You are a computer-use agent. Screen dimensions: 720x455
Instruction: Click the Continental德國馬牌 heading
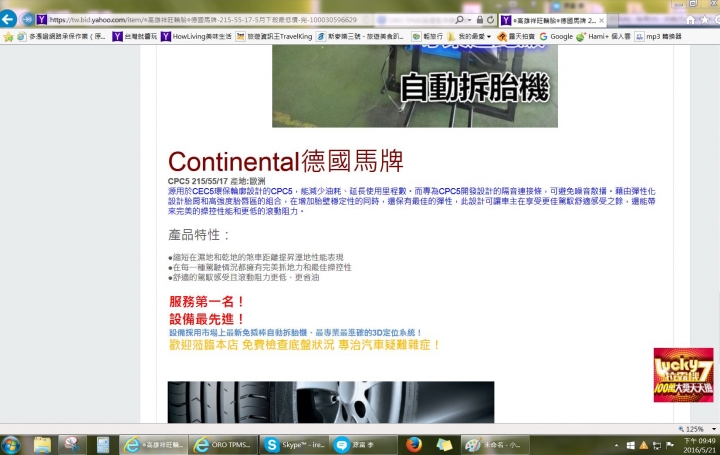286,162
